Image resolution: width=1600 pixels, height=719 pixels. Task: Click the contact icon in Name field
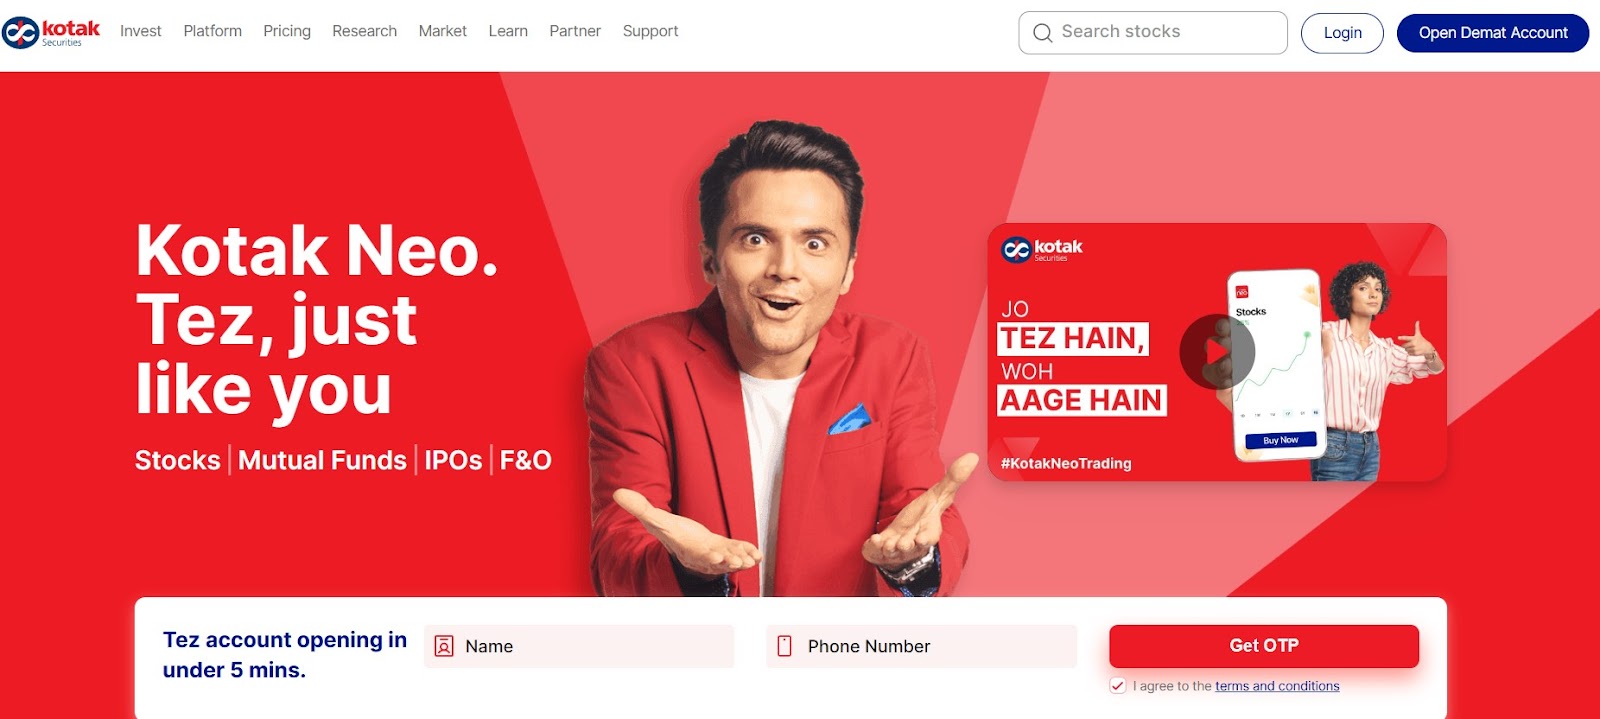pos(444,647)
